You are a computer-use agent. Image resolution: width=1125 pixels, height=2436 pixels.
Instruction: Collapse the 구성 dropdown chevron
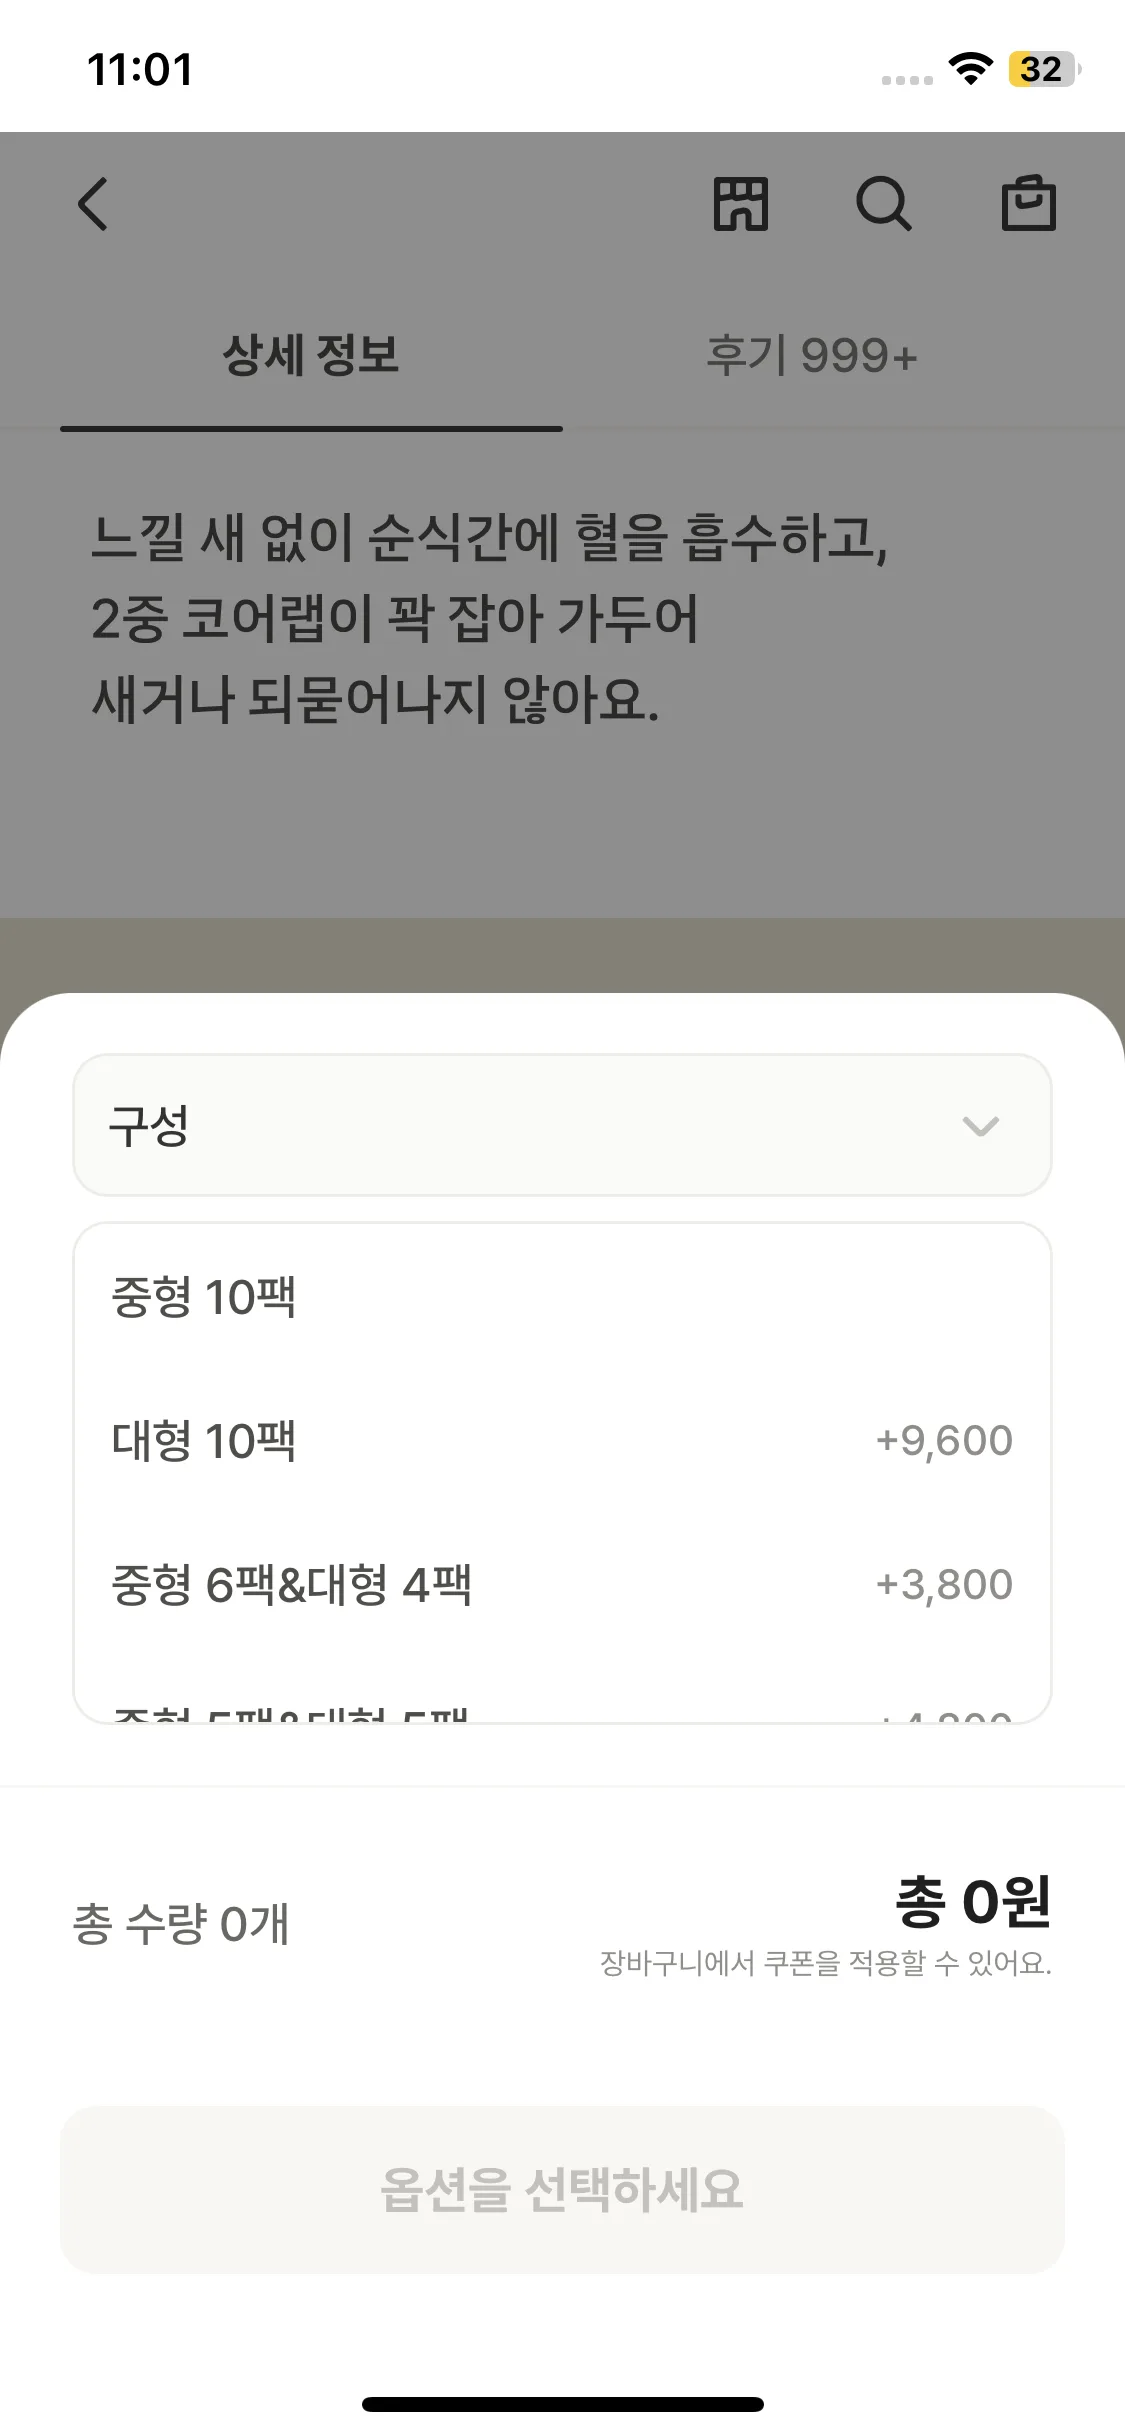tap(979, 1126)
